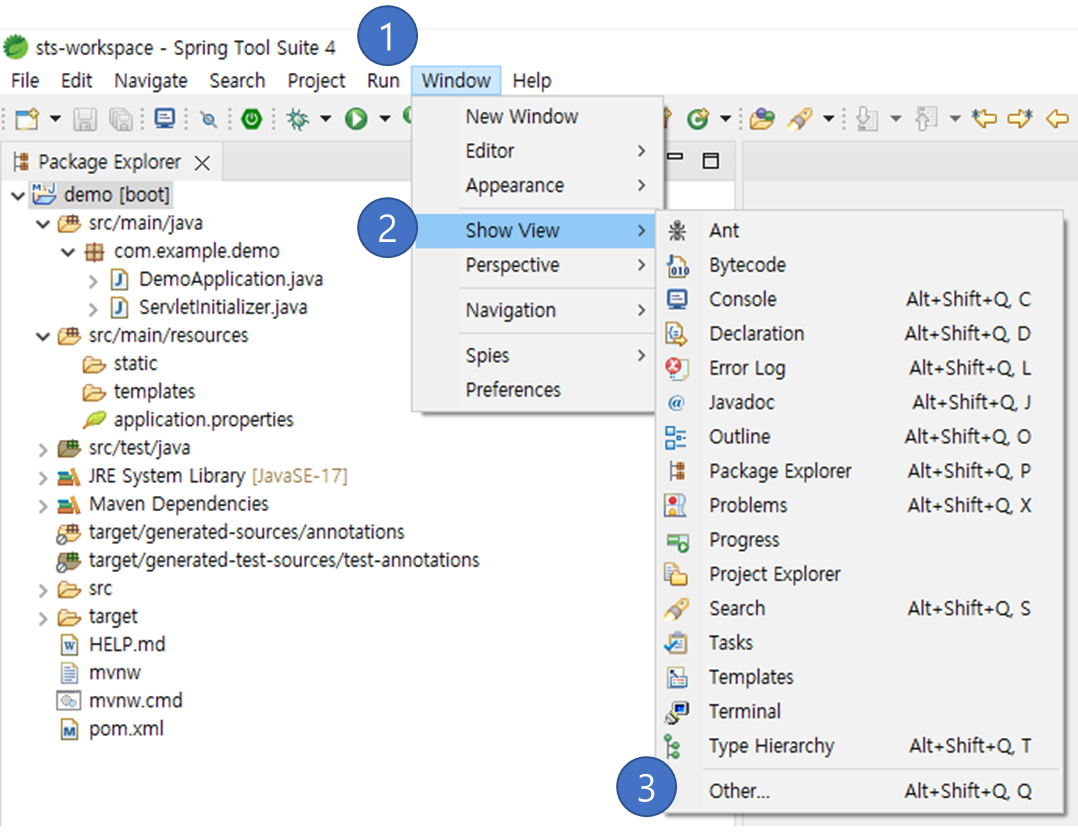Open the Help menu
Image resolution: width=1078 pixels, height=833 pixels.
coord(532,80)
